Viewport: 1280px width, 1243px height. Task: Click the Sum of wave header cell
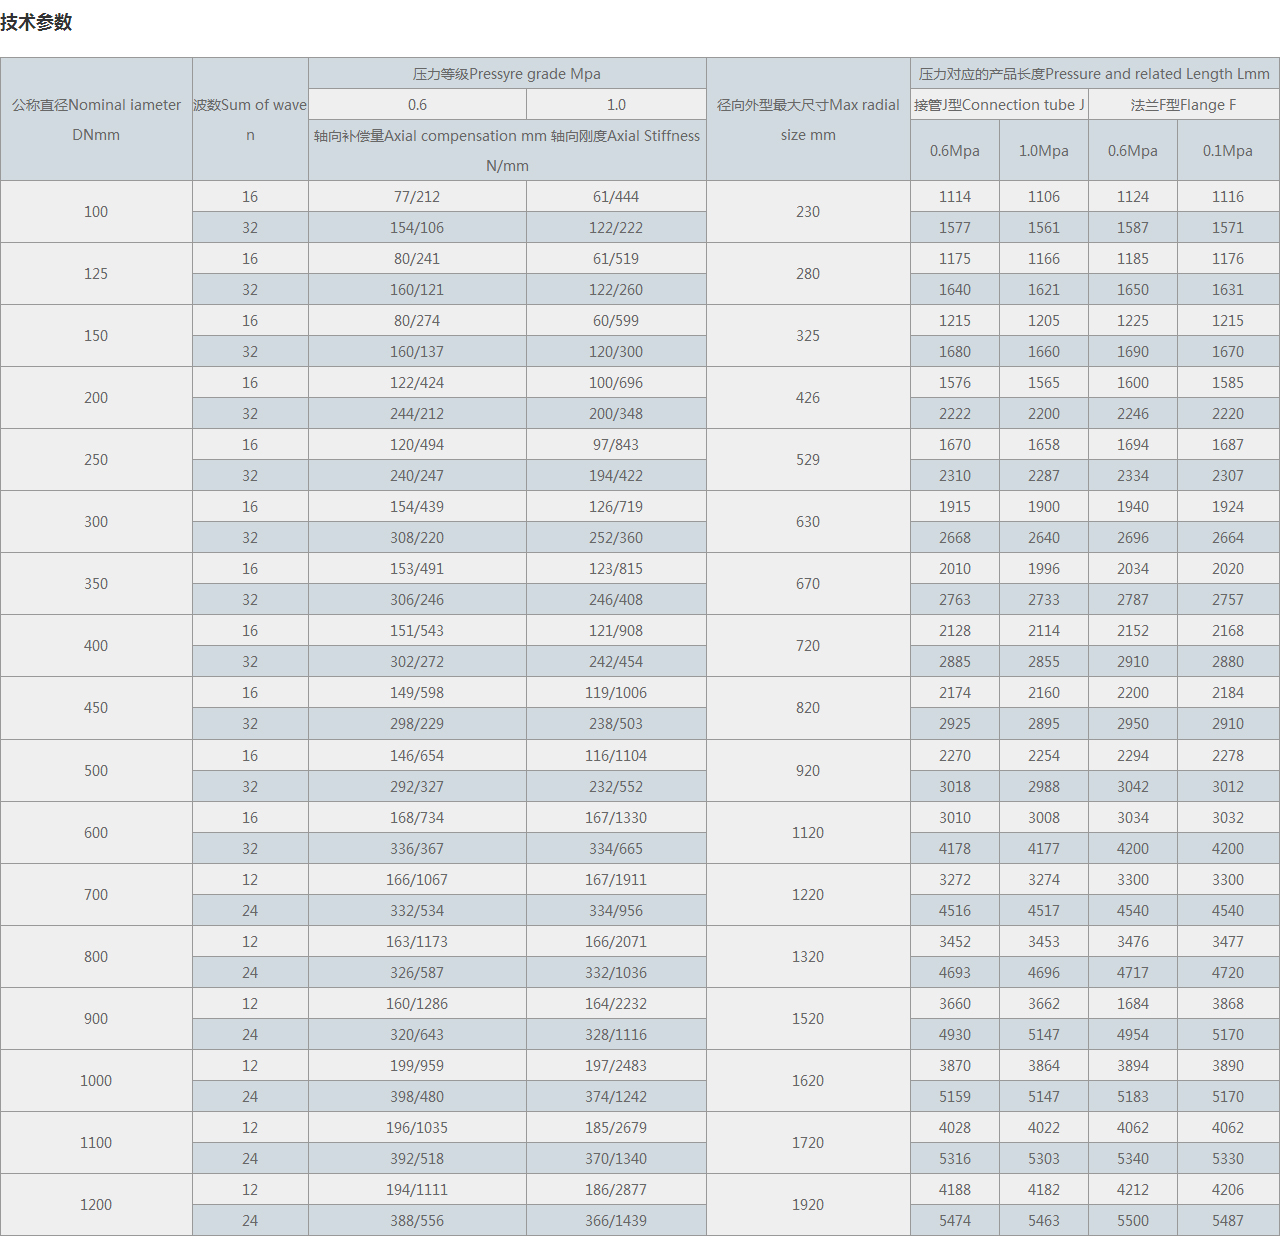(x=250, y=120)
